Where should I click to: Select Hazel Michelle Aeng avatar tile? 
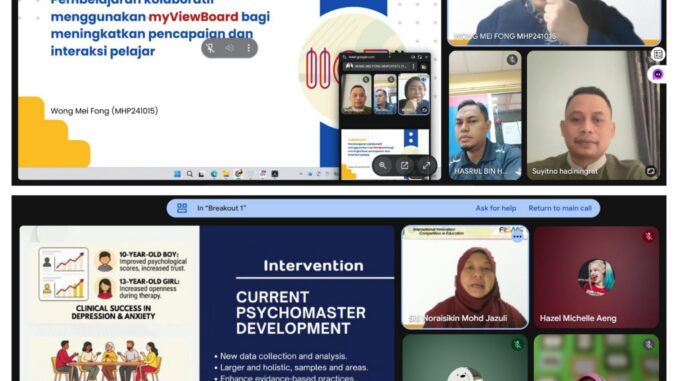tap(596, 277)
